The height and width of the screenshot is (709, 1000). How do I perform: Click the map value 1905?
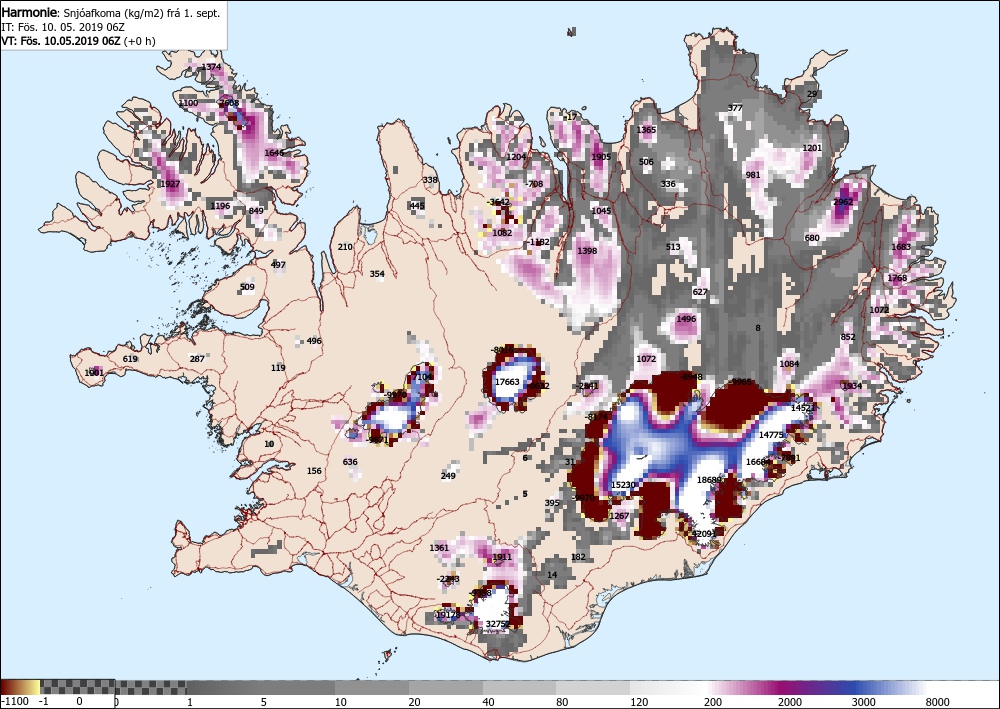pos(601,157)
